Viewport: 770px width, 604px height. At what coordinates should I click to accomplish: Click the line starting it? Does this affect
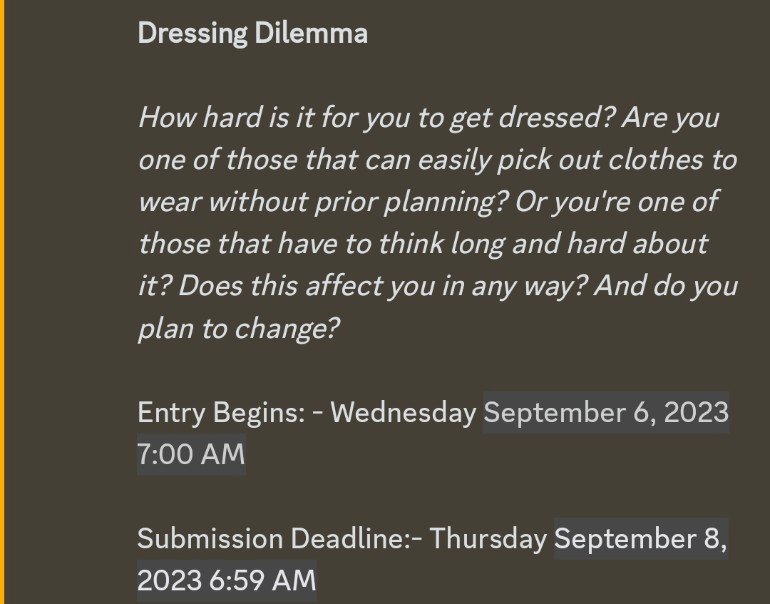(x=438, y=286)
